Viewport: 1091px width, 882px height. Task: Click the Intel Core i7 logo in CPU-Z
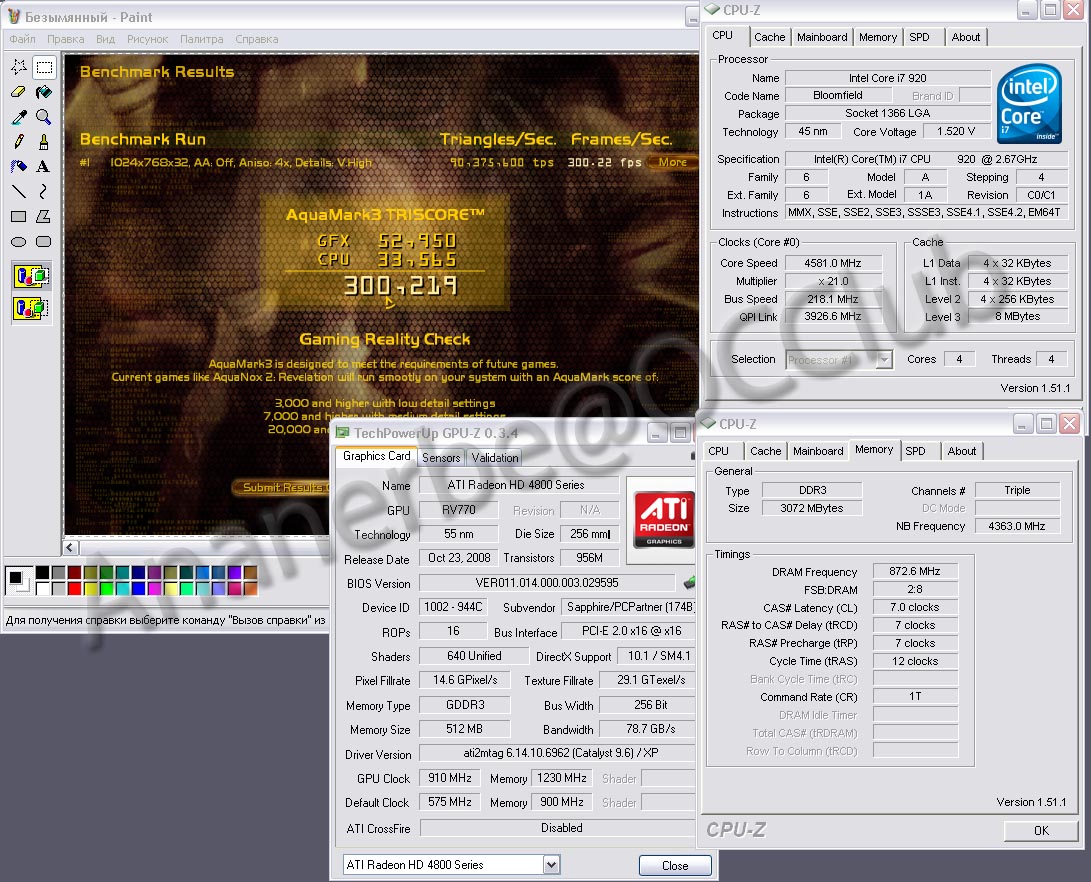[x=1029, y=104]
